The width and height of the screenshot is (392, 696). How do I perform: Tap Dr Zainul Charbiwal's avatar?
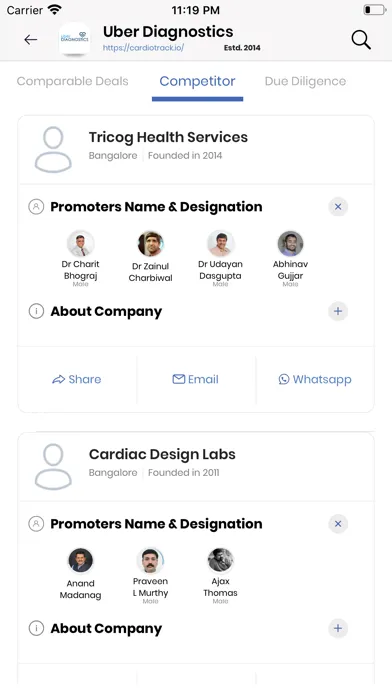click(150, 244)
